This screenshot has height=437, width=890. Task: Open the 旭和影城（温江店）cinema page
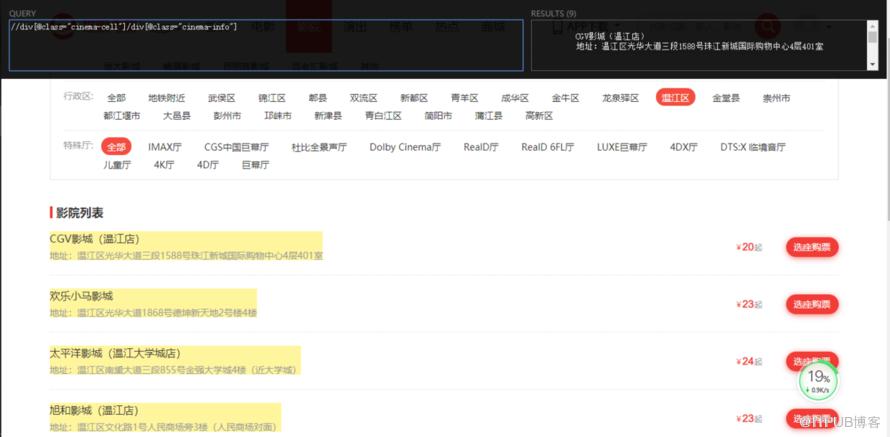pos(94,410)
